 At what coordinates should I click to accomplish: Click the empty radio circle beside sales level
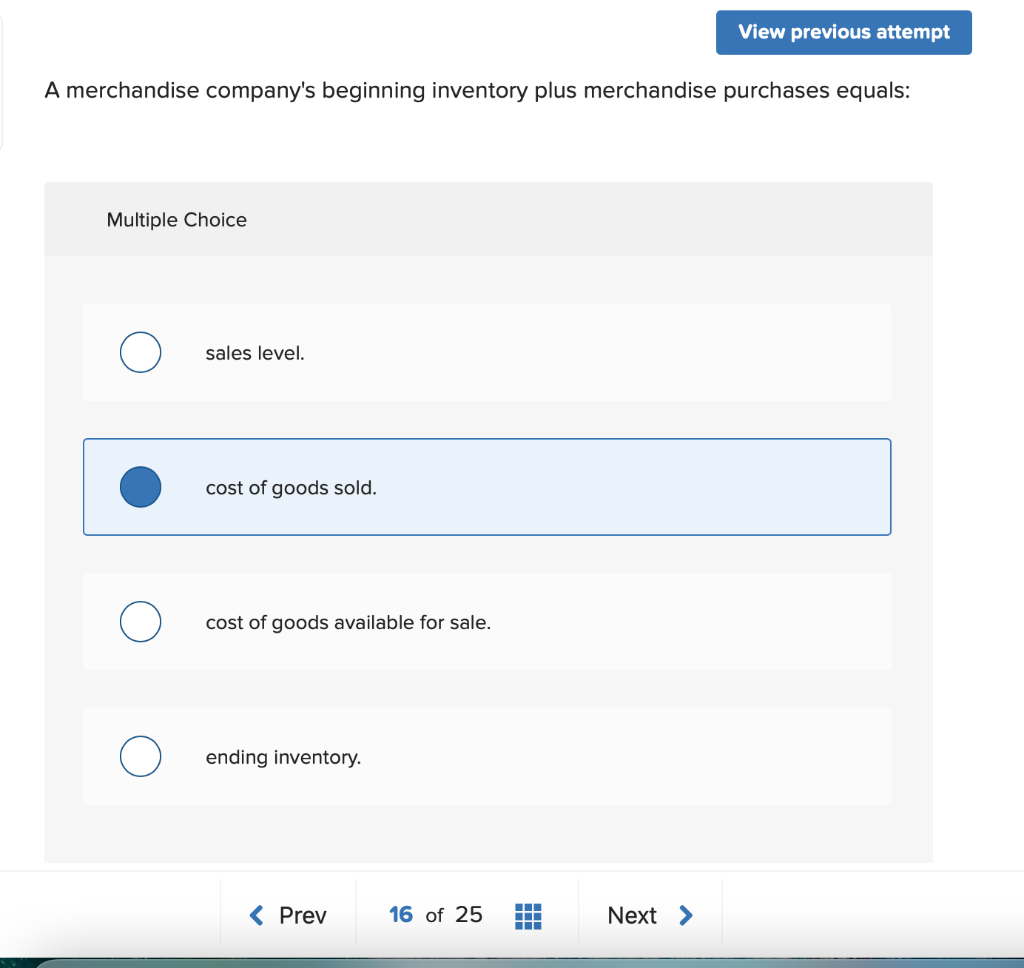click(140, 352)
